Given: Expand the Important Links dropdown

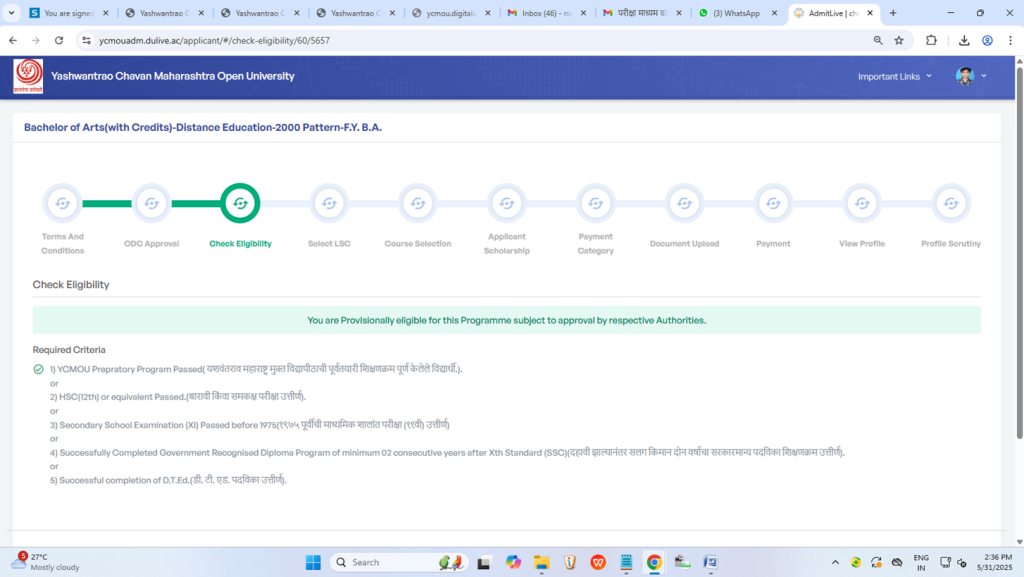Looking at the screenshot, I should point(894,76).
